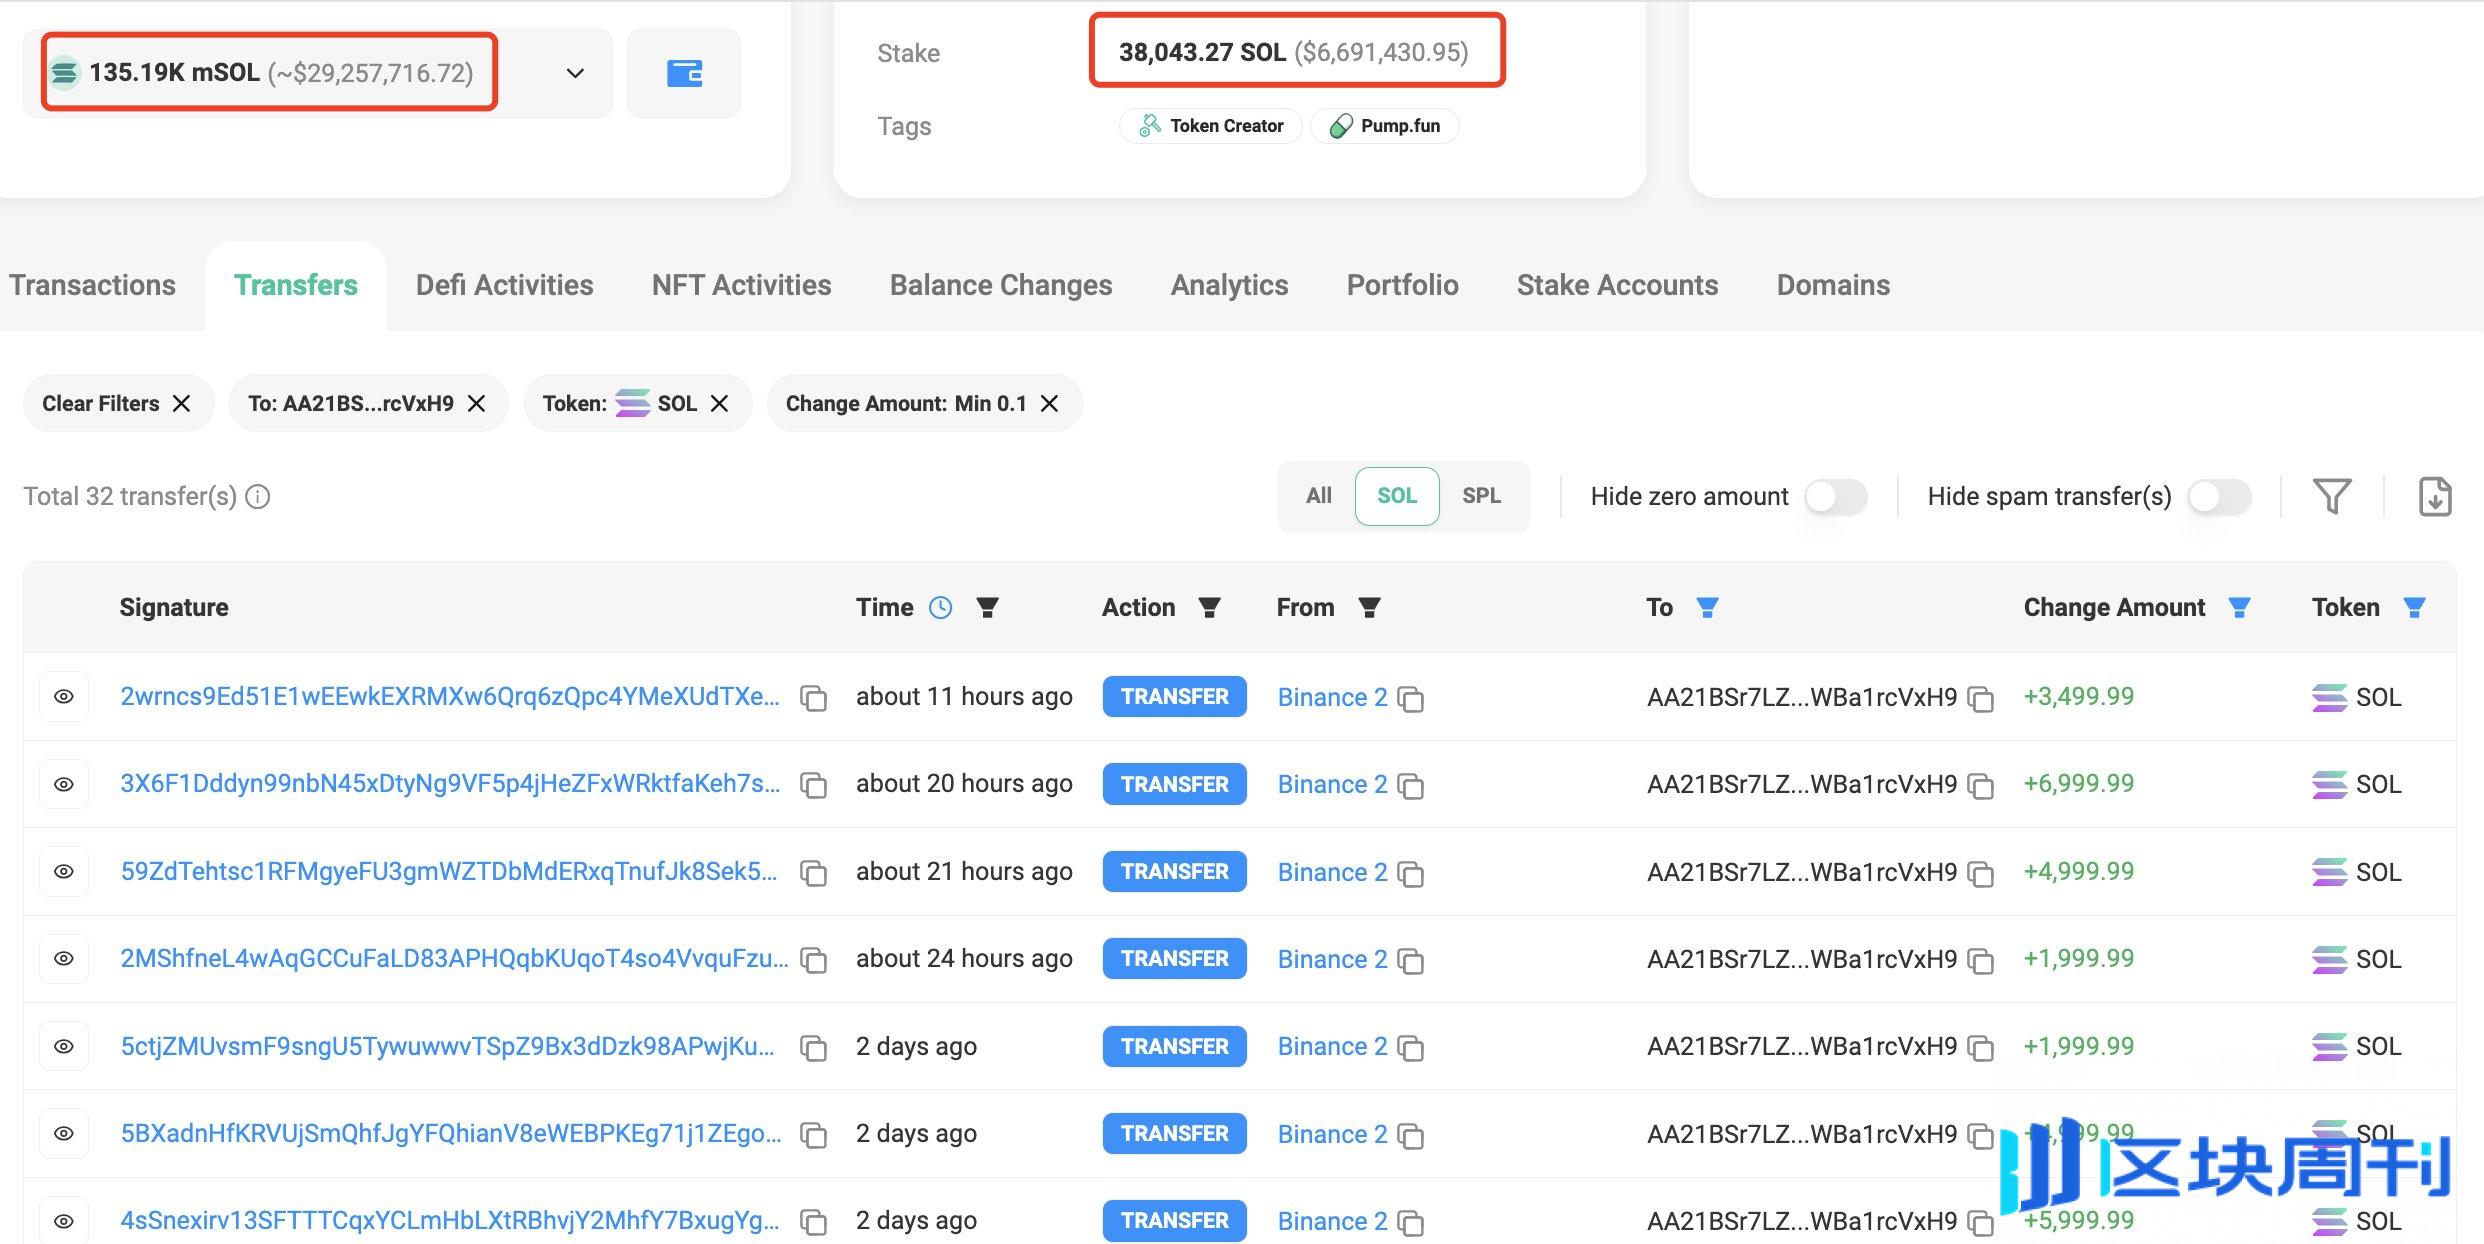Click eye icon for 5ctjZMUvsmF9 transaction row
The height and width of the screenshot is (1244, 2484).
point(64,1046)
